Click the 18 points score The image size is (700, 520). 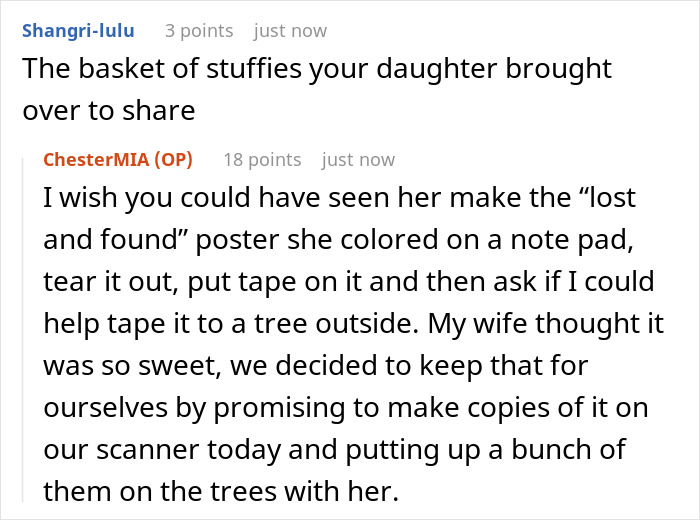click(262, 160)
